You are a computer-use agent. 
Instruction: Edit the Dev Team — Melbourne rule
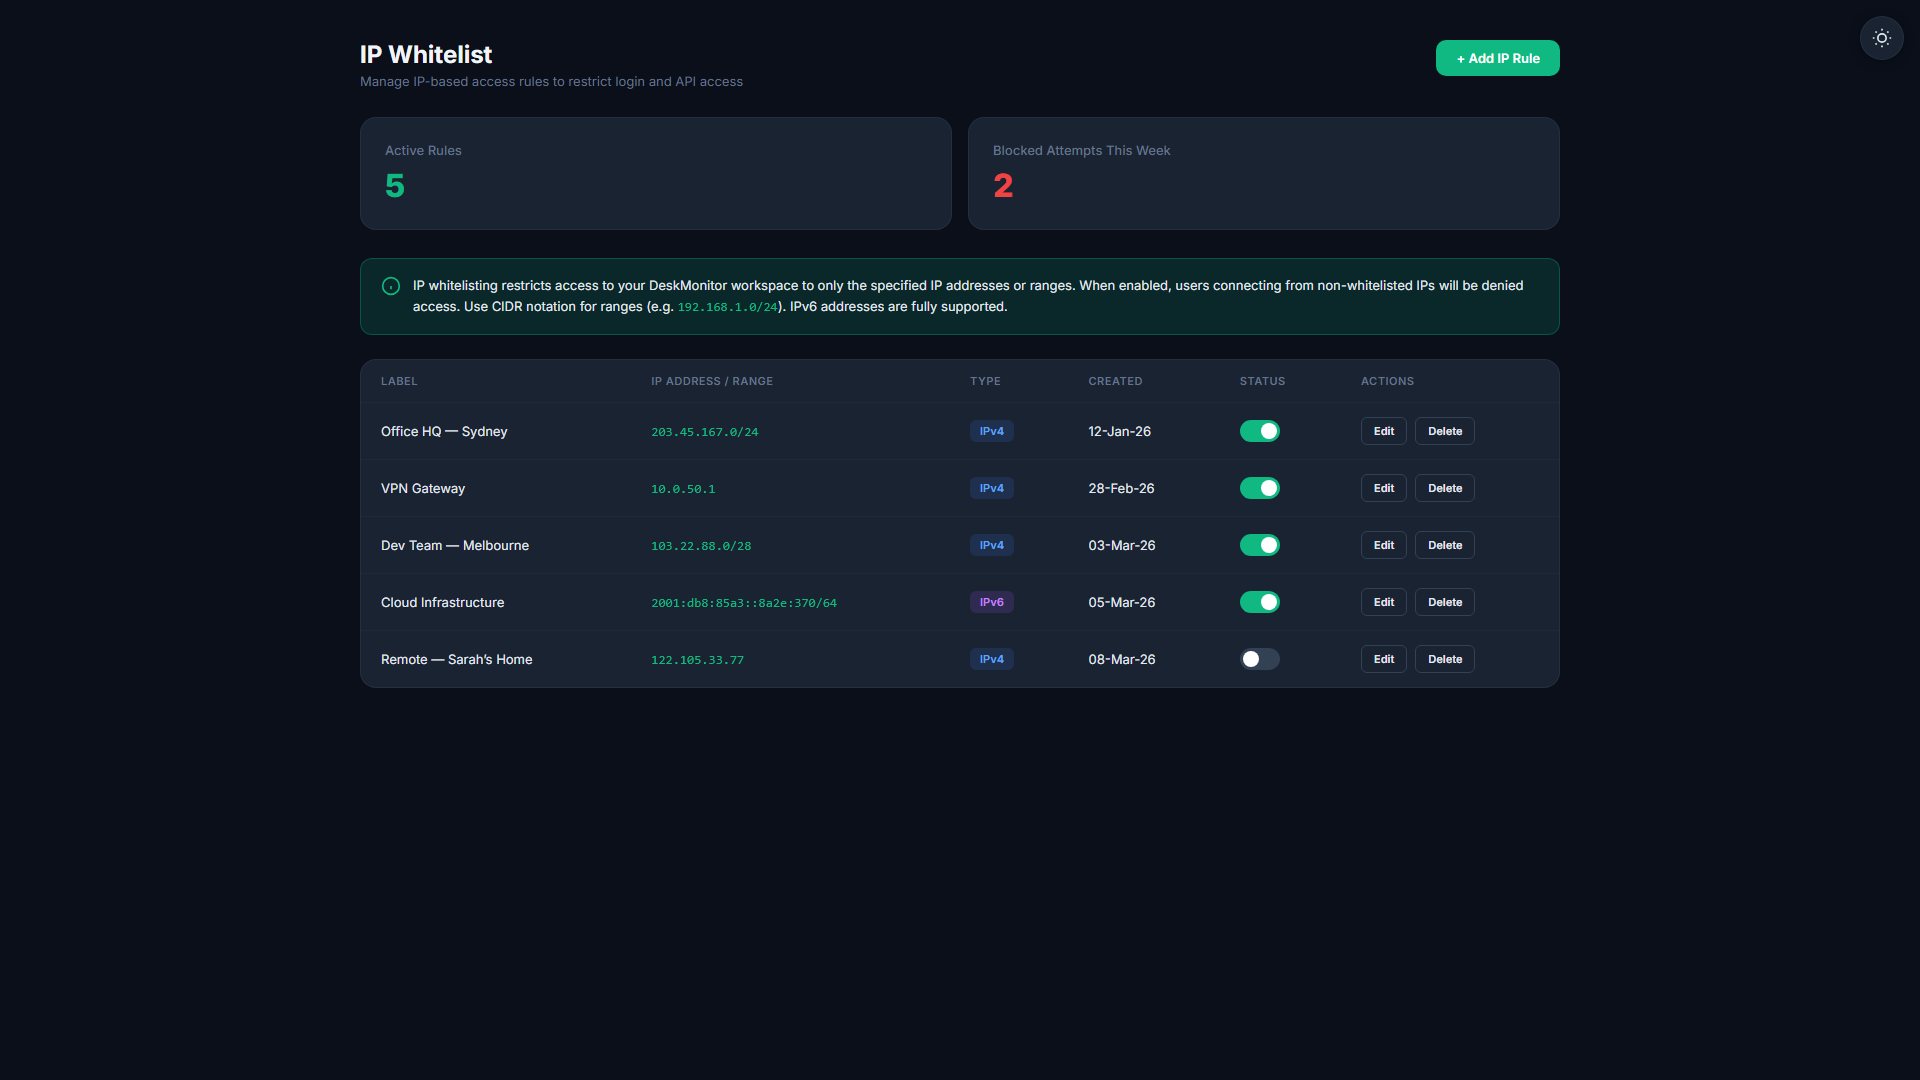(1383, 545)
